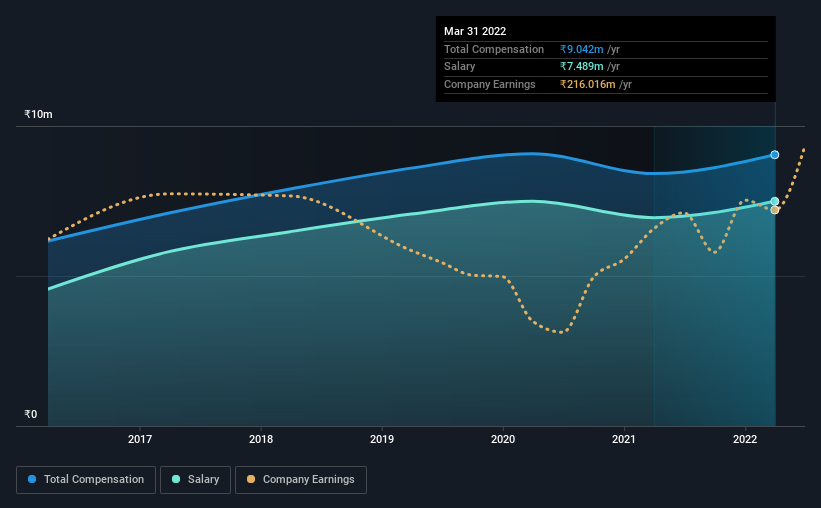Image resolution: width=821 pixels, height=508 pixels.
Task: Click the ₹7.489m salary value
Action: coord(581,67)
